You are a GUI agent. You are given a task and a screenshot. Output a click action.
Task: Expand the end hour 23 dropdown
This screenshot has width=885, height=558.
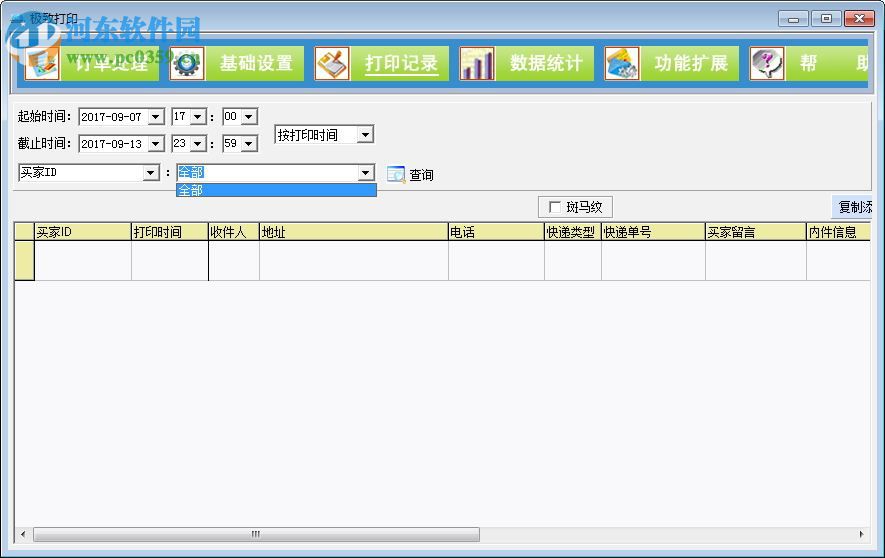pos(198,144)
